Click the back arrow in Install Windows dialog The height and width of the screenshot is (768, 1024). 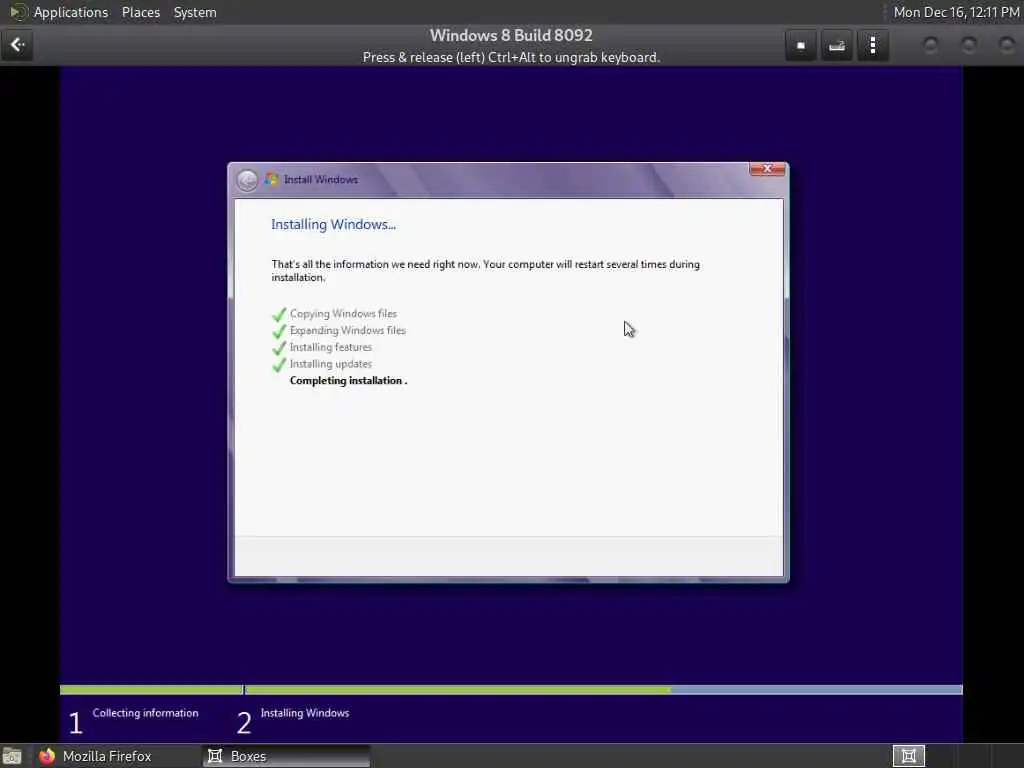point(248,180)
